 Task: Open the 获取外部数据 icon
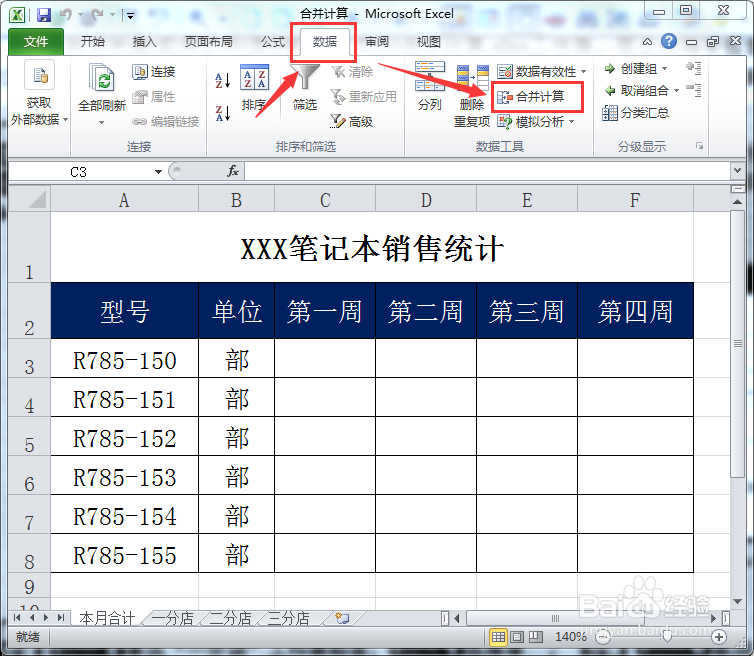click(x=40, y=76)
